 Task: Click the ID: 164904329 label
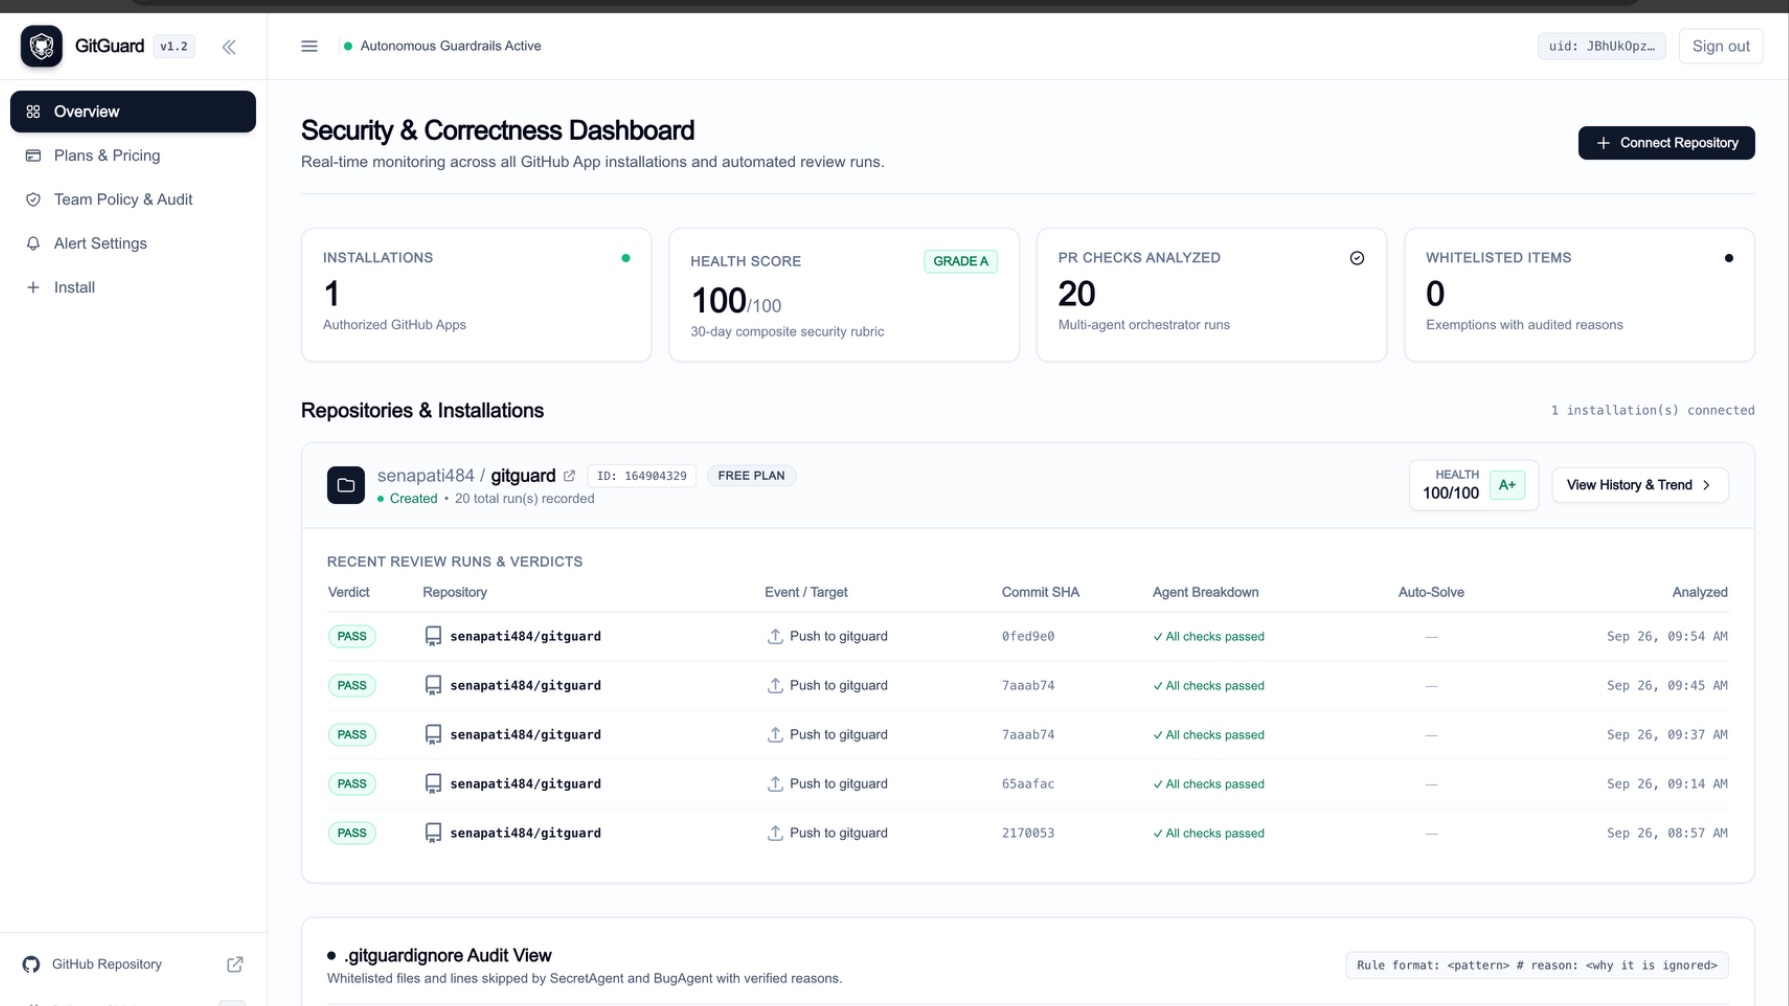click(x=641, y=476)
